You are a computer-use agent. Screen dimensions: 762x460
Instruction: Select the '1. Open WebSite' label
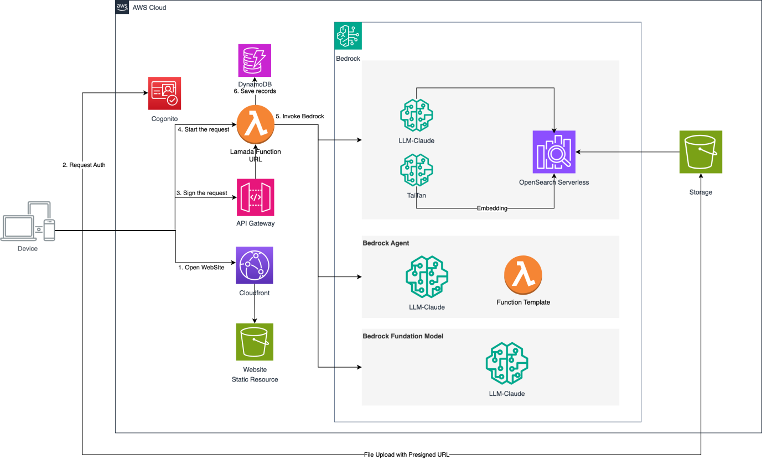(x=201, y=267)
